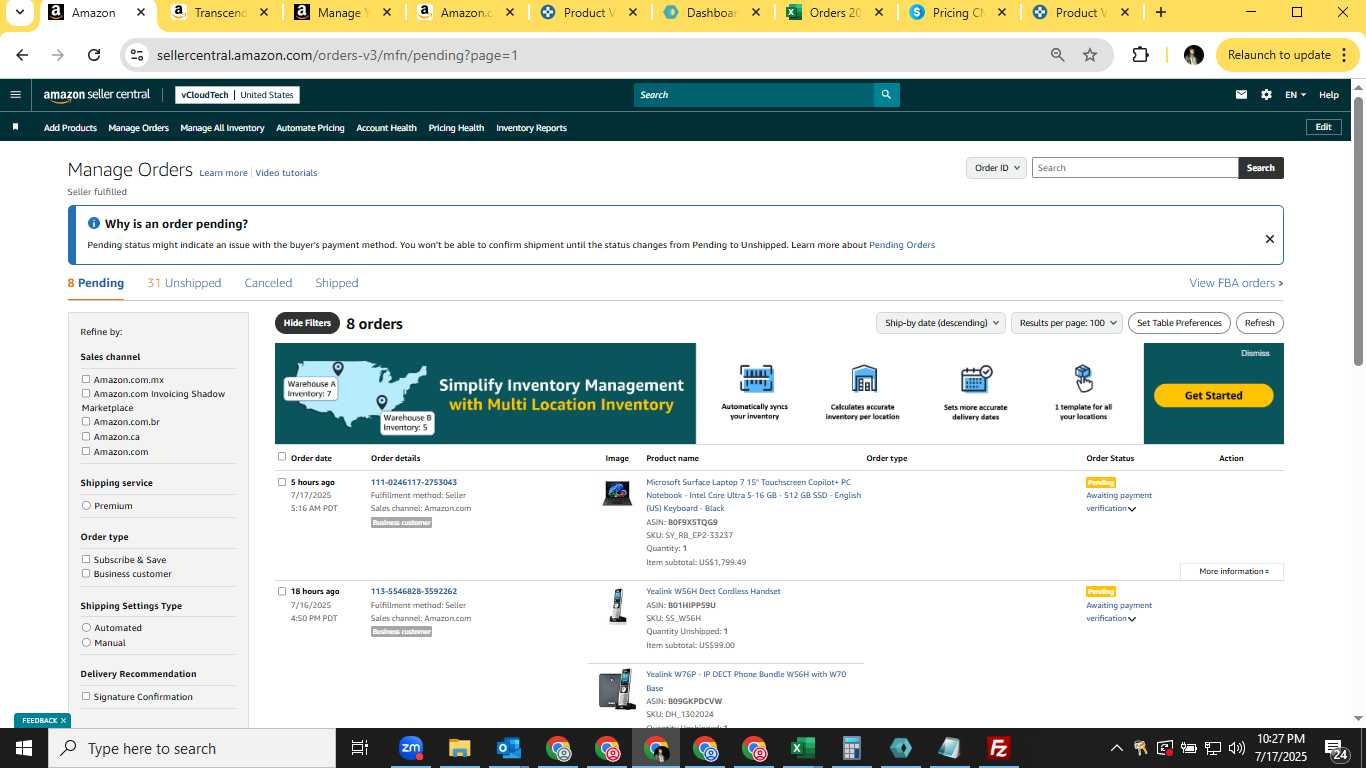Check the Signature Confirmation filter
Image resolution: width=1366 pixels, height=768 pixels.
point(86,696)
